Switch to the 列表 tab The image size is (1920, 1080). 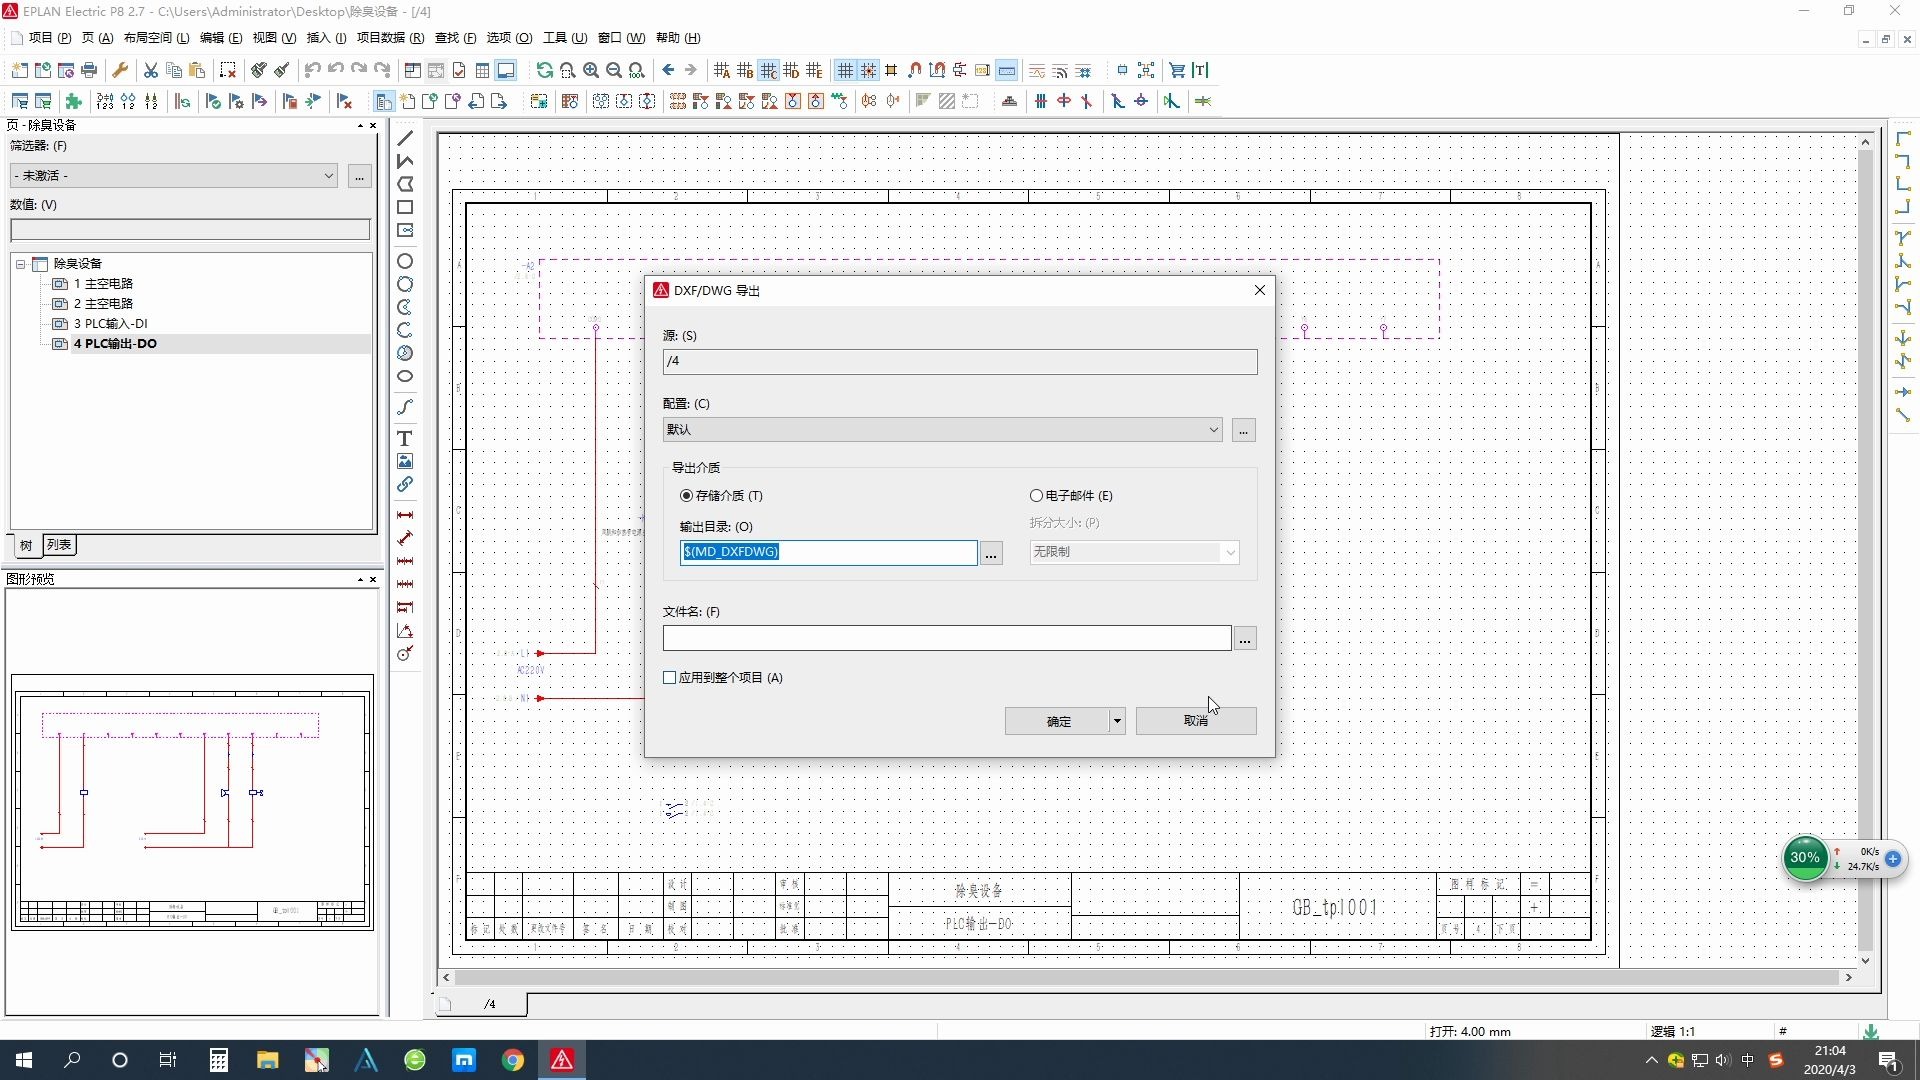(59, 545)
